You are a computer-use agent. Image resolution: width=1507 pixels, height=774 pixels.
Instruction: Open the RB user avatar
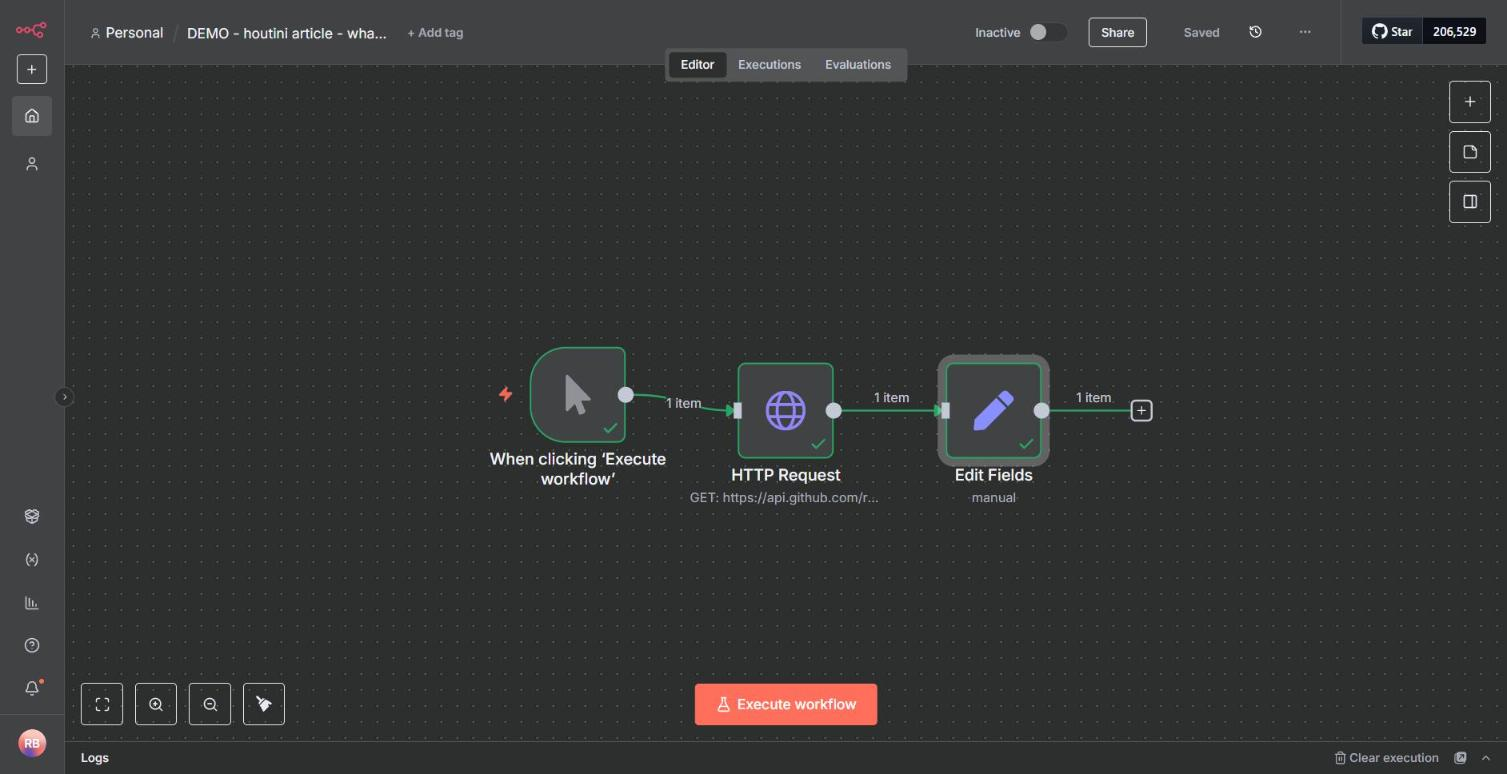pos(32,743)
